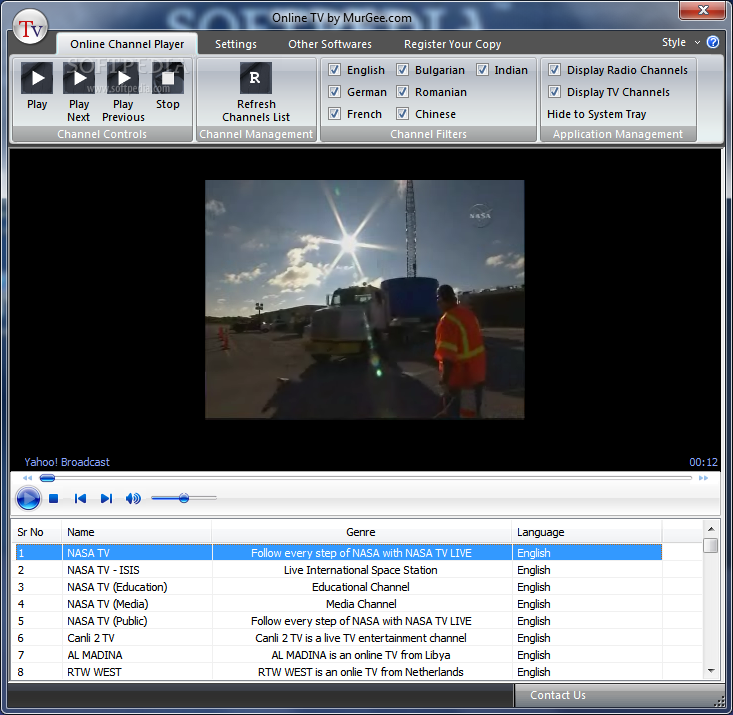The height and width of the screenshot is (715, 733).
Task: Uncheck the English channel filter
Action: coord(334,70)
